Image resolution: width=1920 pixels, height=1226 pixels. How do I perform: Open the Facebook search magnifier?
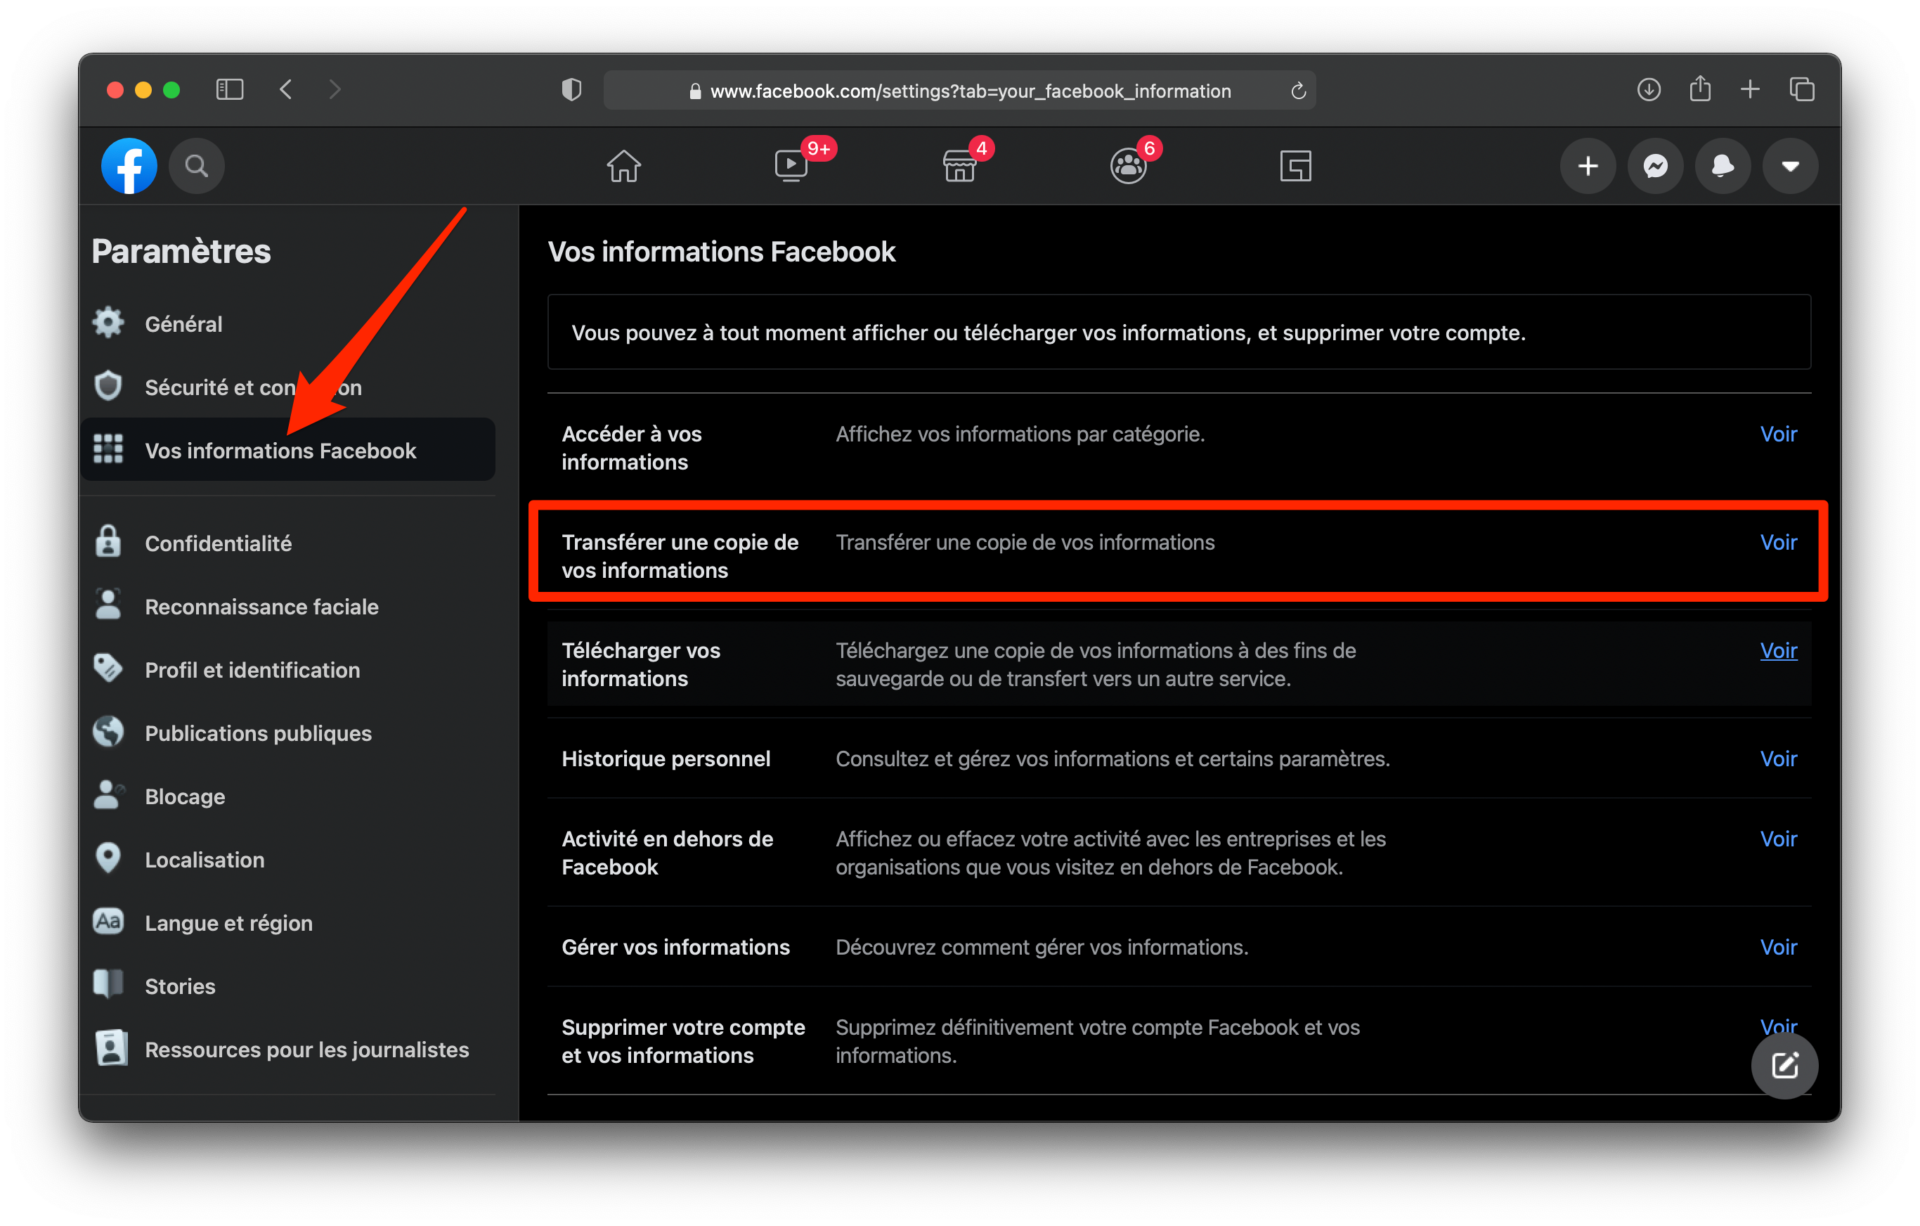tap(197, 166)
